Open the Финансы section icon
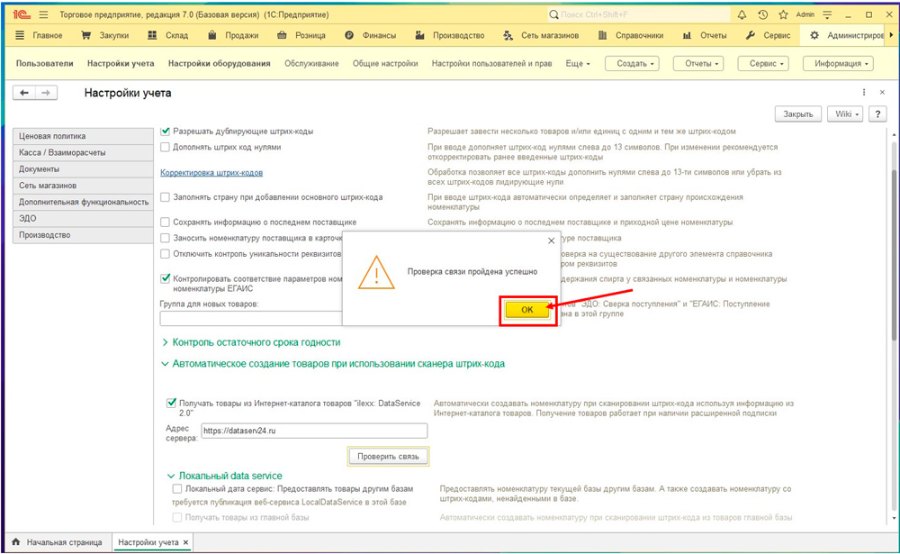Viewport: 900px width, 554px height. click(x=349, y=35)
